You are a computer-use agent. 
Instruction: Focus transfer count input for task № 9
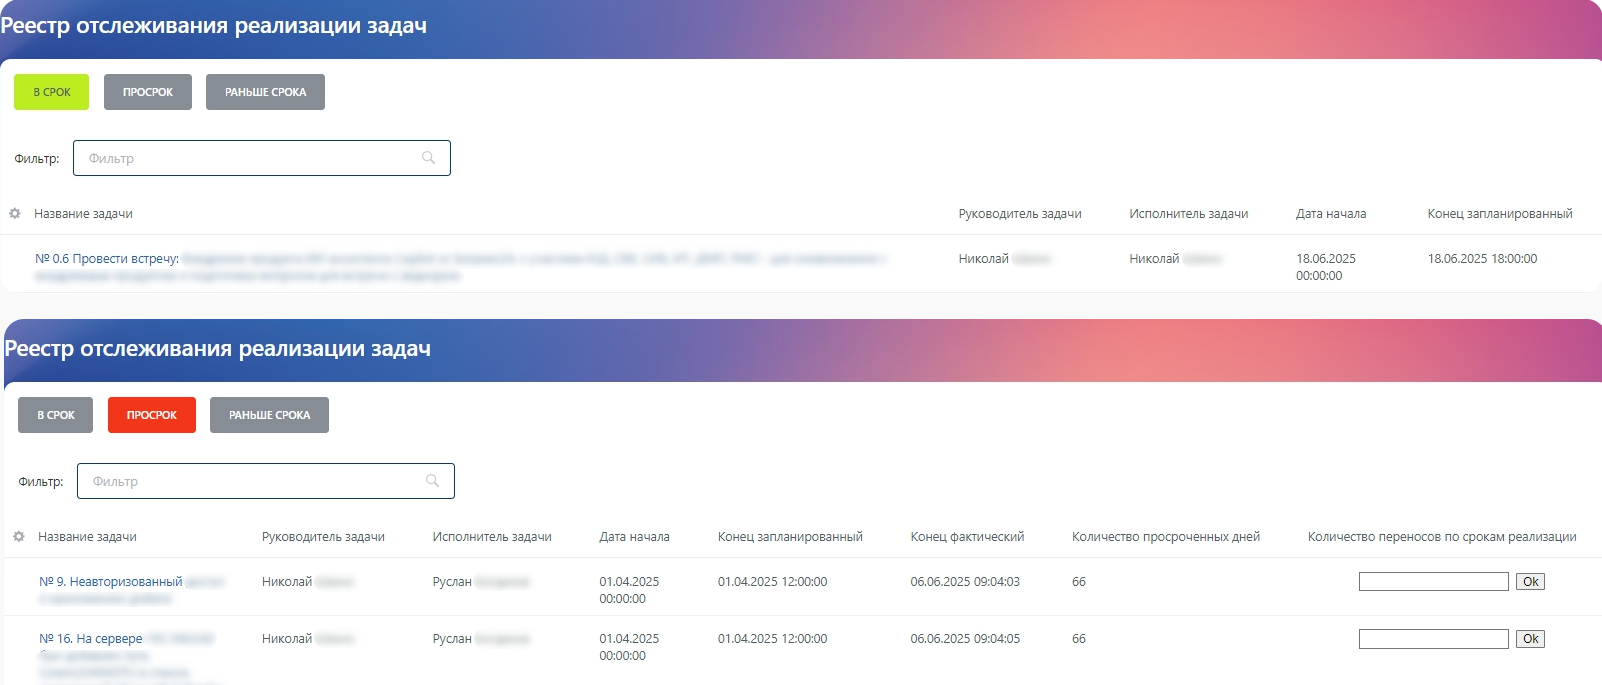pyautogui.click(x=1434, y=581)
